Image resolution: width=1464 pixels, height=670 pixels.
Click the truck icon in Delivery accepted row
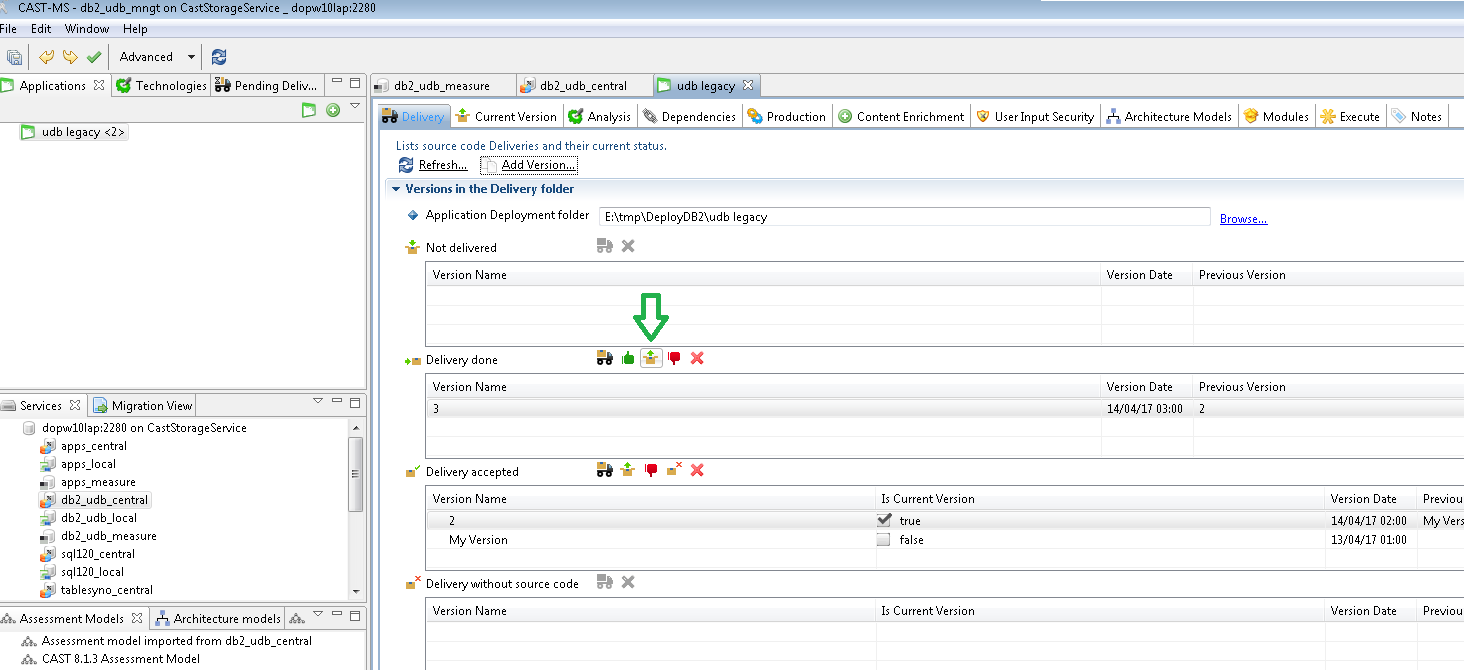604,470
